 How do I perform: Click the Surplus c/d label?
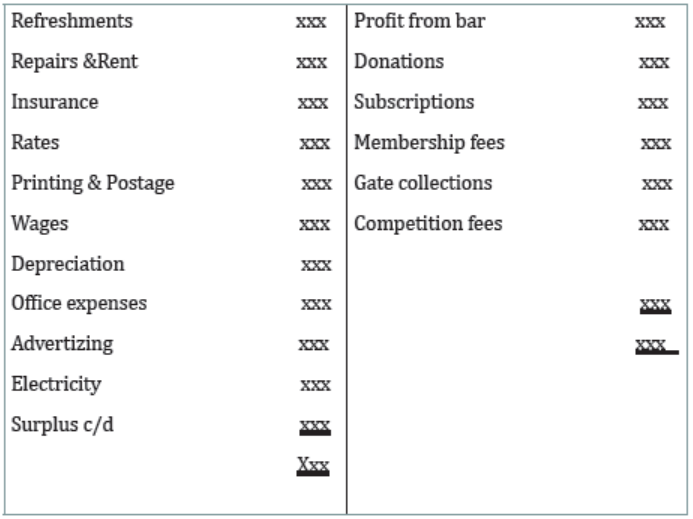(x=62, y=425)
